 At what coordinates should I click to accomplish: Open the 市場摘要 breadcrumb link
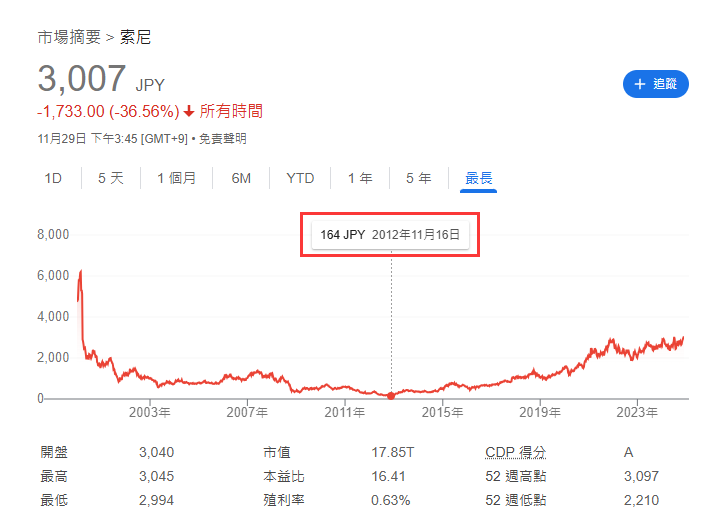(x=69, y=37)
